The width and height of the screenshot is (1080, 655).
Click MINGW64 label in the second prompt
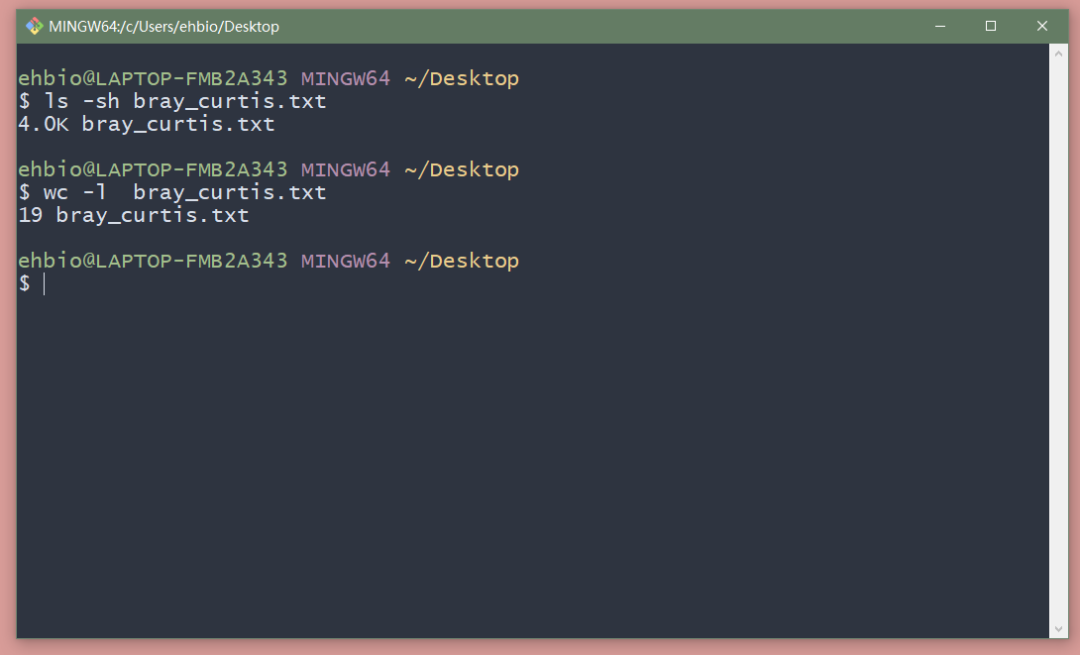coord(345,170)
